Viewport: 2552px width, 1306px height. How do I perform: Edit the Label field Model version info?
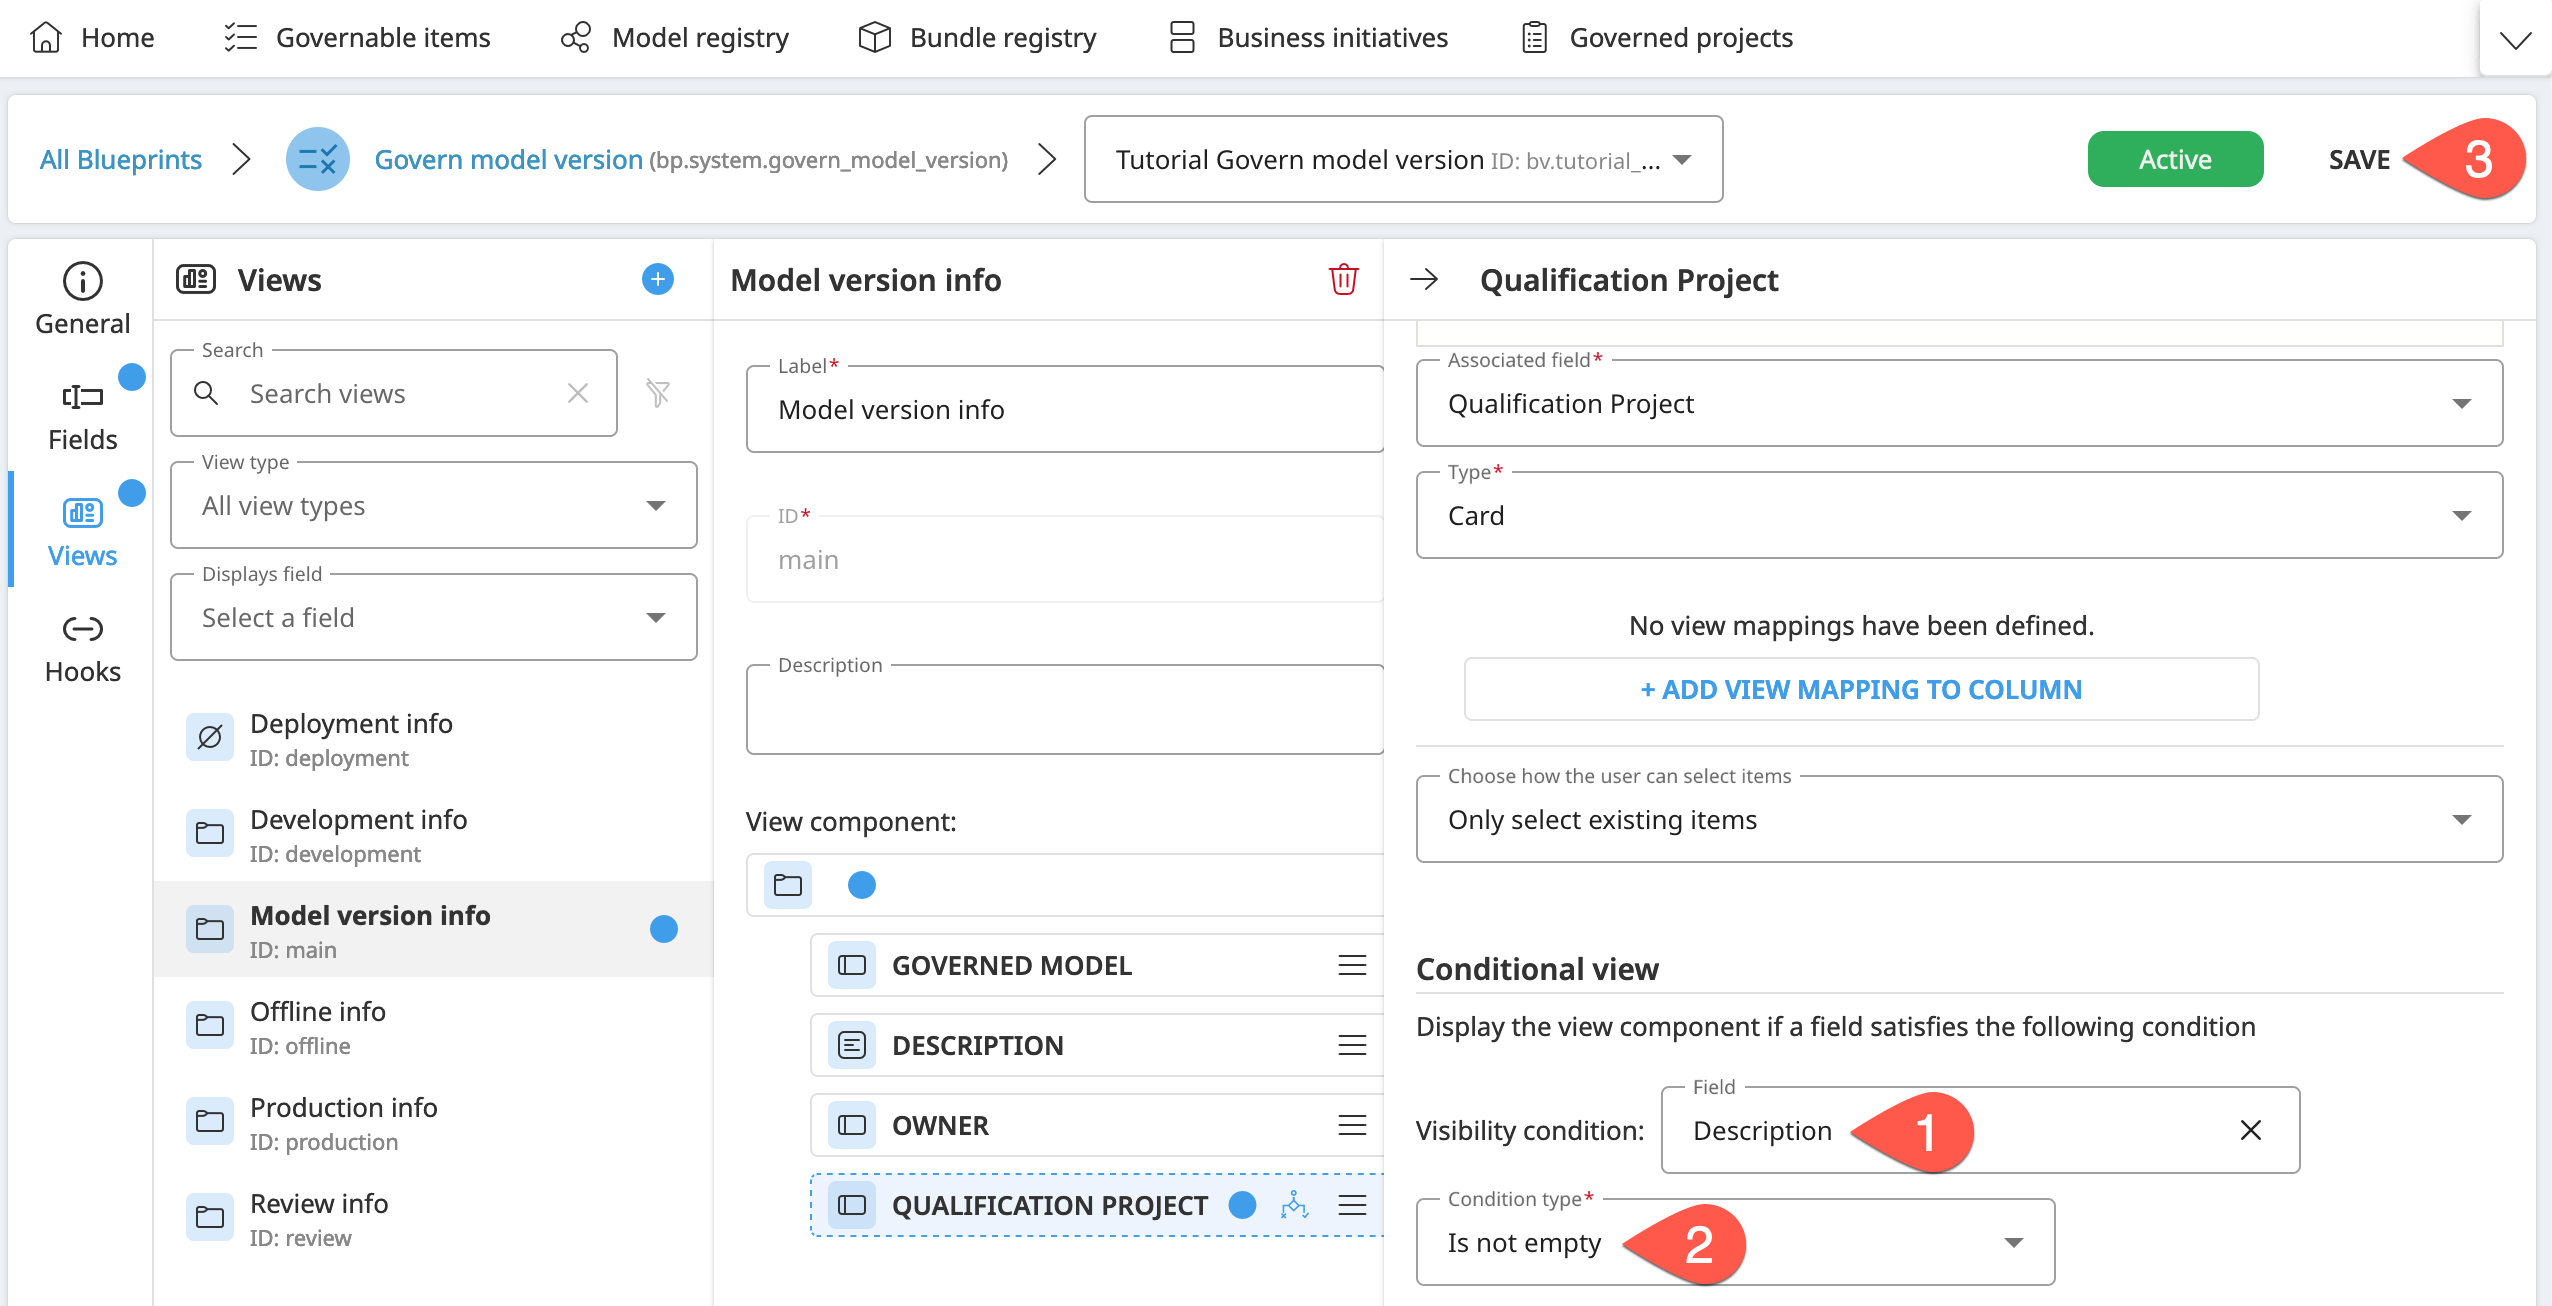coord(1065,409)
